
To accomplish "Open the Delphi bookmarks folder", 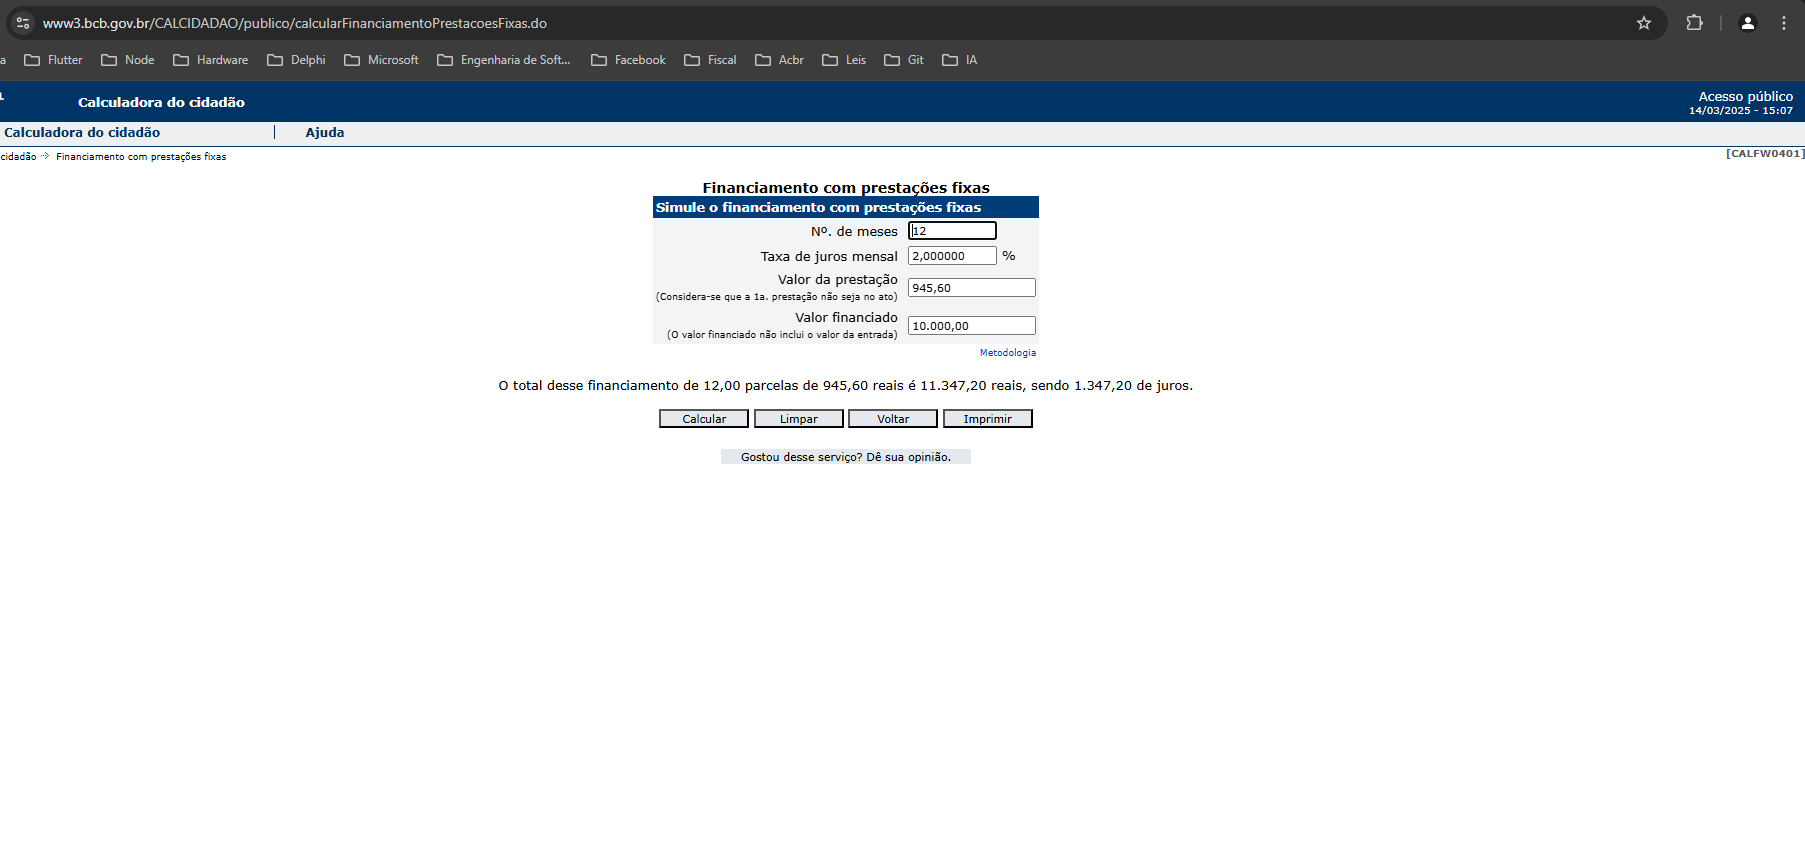I will coord(297,60).
